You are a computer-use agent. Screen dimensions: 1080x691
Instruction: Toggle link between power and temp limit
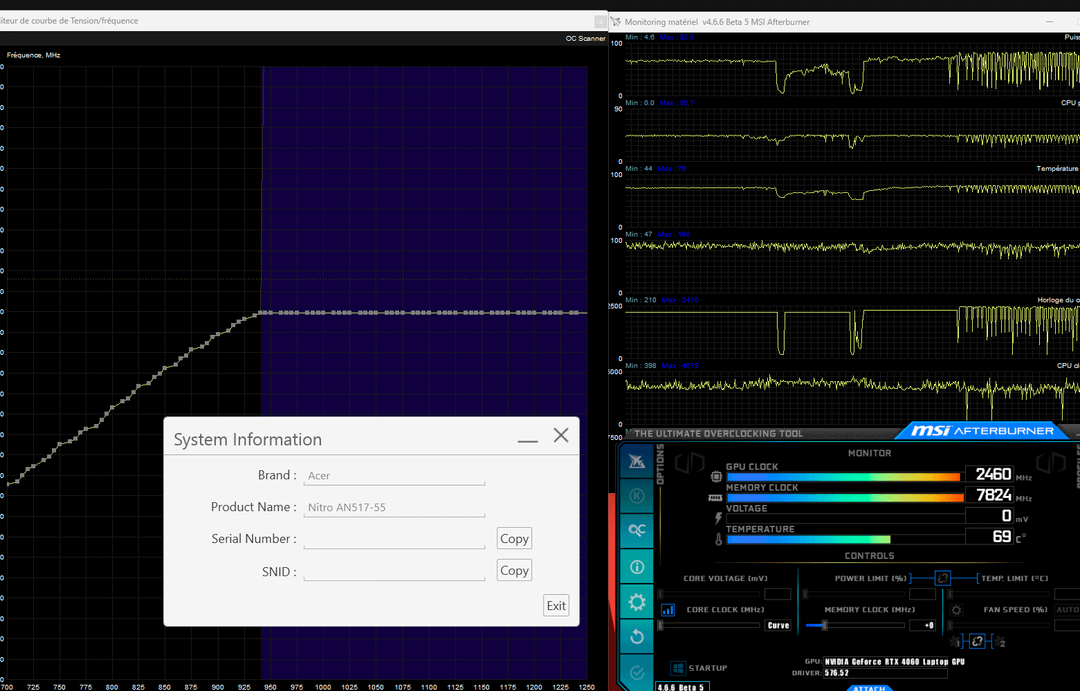942,578
